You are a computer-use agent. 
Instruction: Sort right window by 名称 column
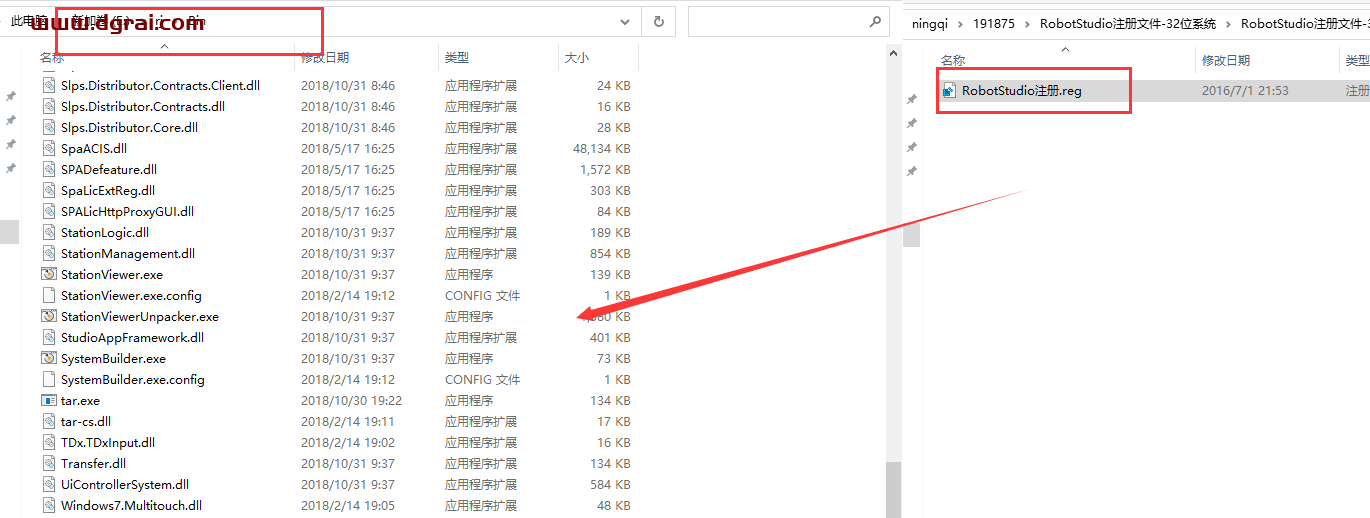953,62
